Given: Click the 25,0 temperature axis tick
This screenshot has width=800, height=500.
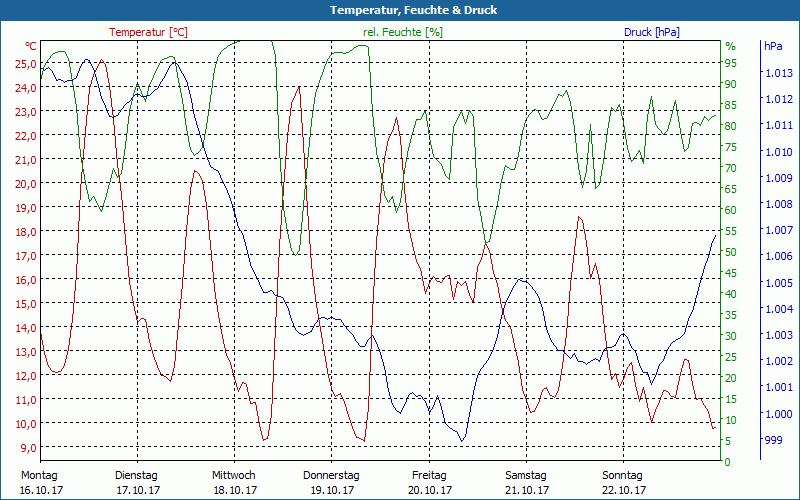Looking at the screenshot, I should tap(25, 63).
